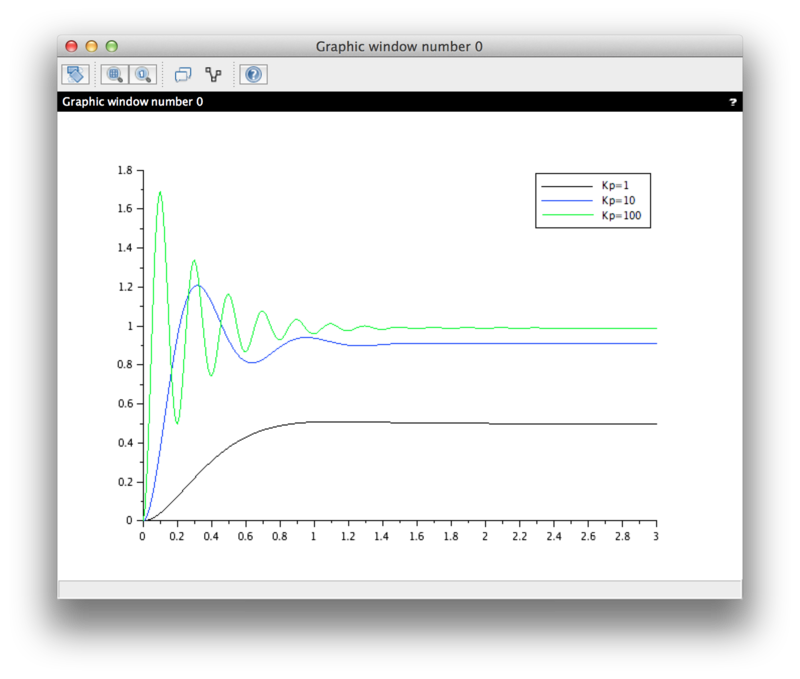
Task: Click the blue curve's overshoot peak
Action: 198,285
